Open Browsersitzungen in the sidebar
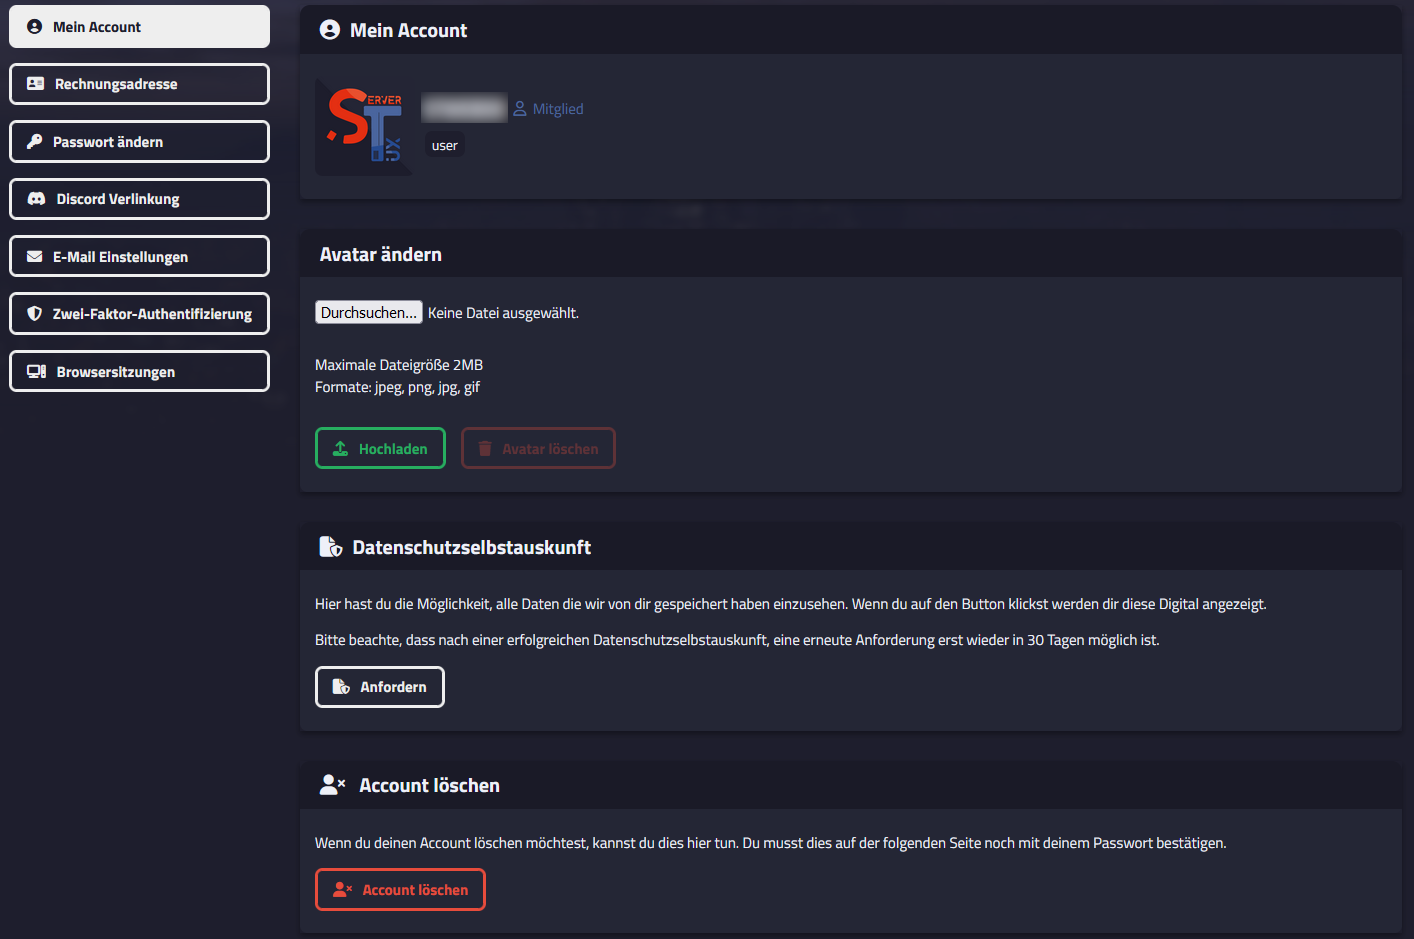This screenshot has width=1414, height=939. (x=139, y=372)
